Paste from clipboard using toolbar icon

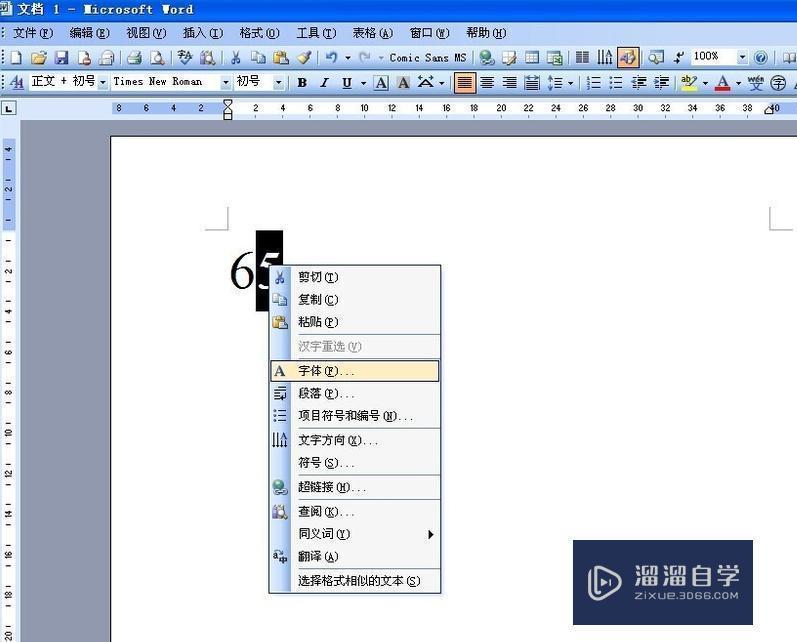pos(281,57)
